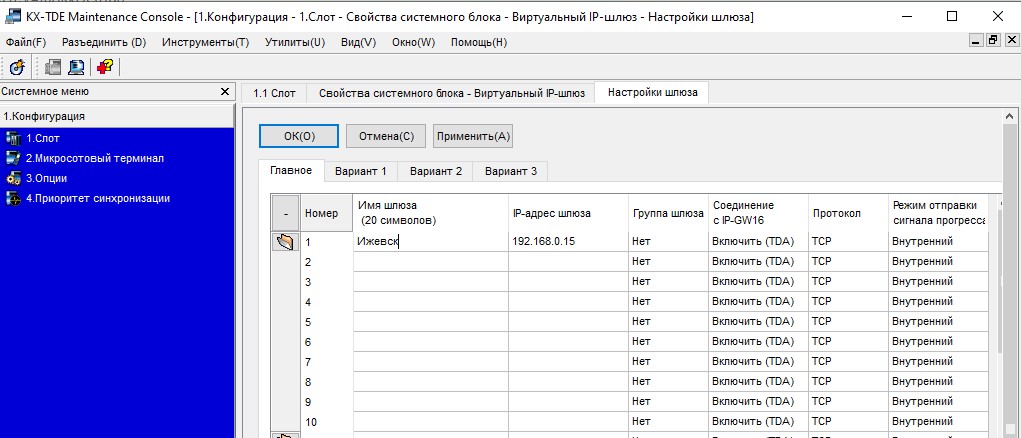Click the KX-TDE app icon in title bar
Screen dimensions: 1021x438
point(12,16)
